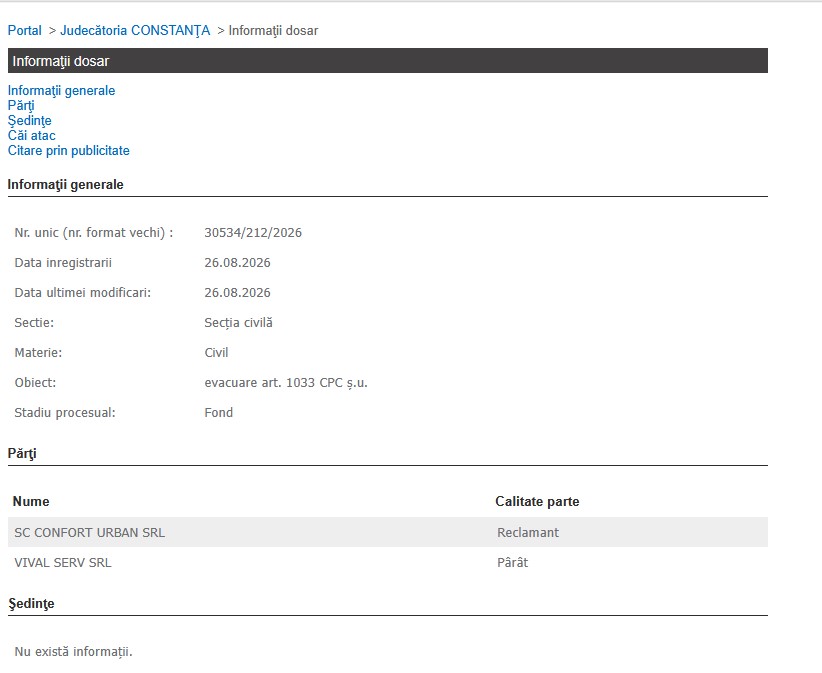The height and width of the screenshot is (673, 822).
Task: Click the Data ultimei modificari label
Action: point(83,292)
